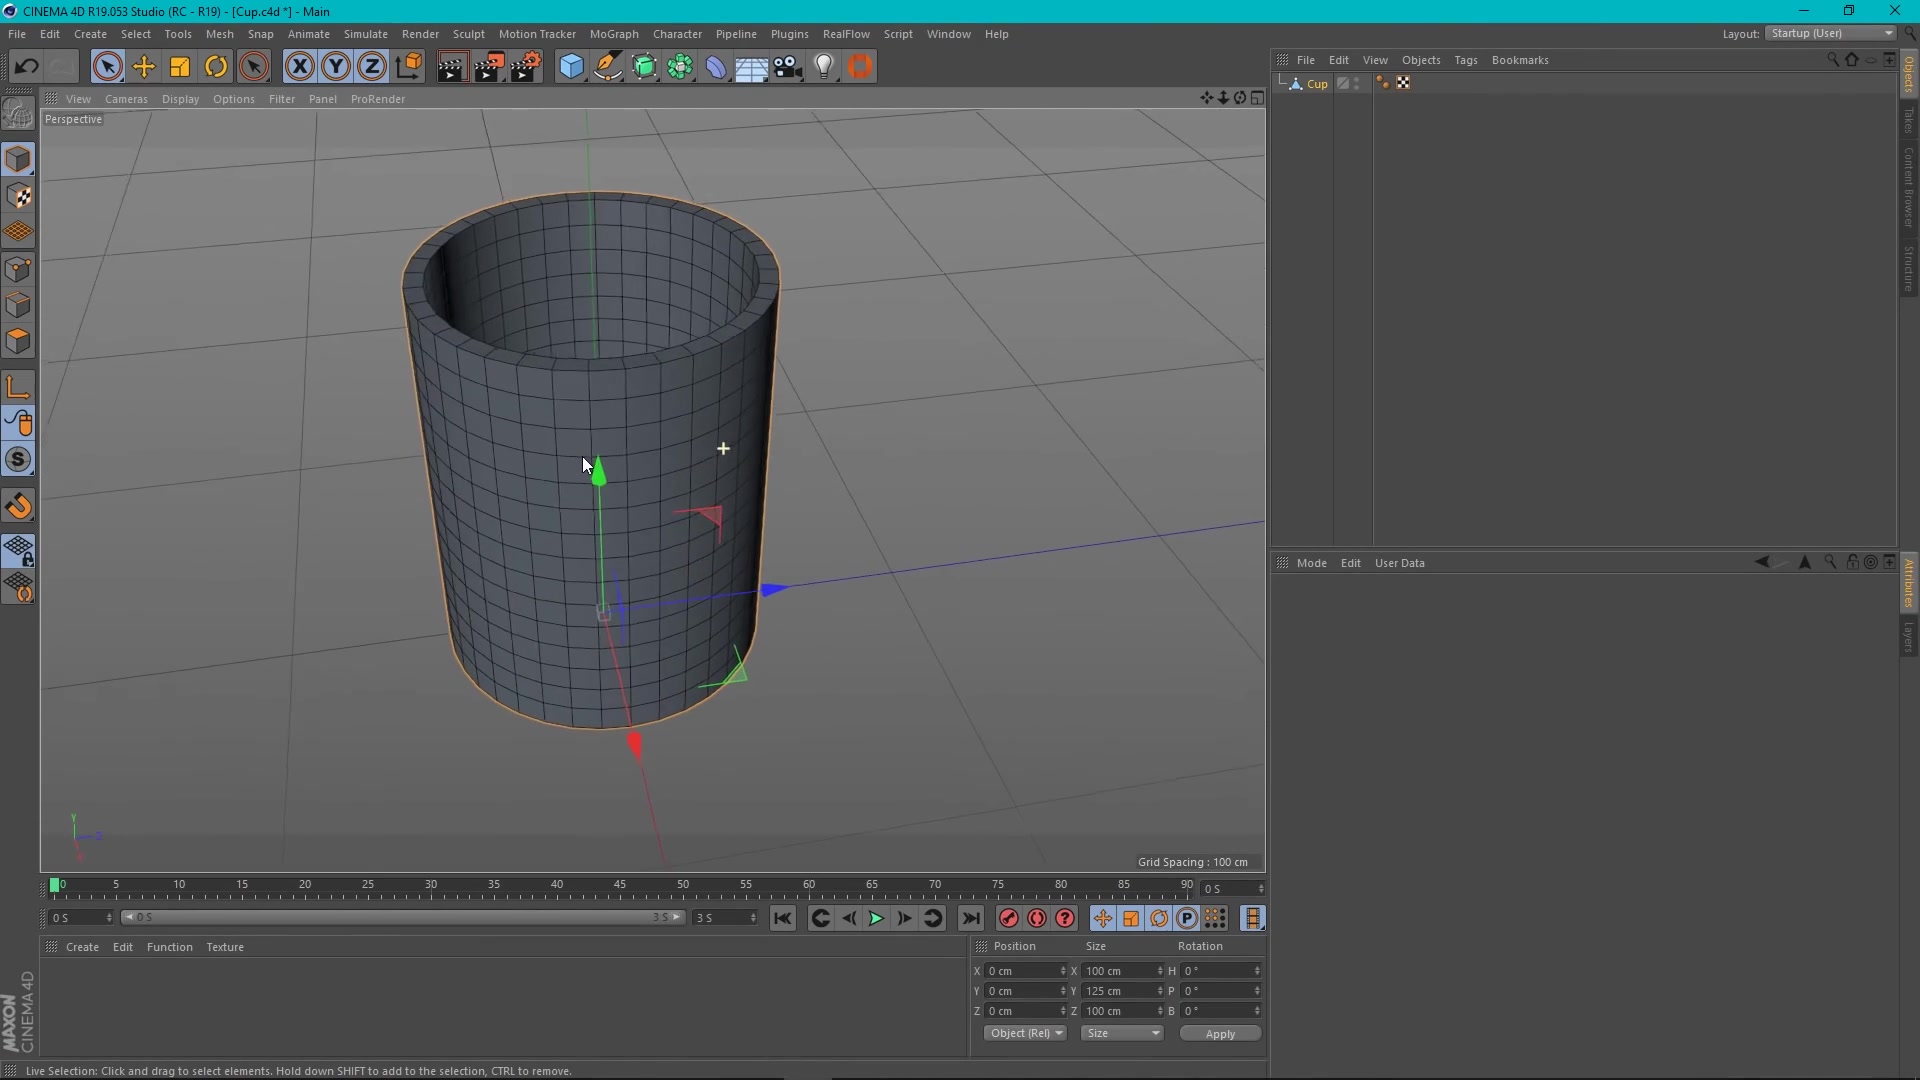
Task: Open the Layout dropdown showing Startup (User)
Action: click(x=1830, y=33)
